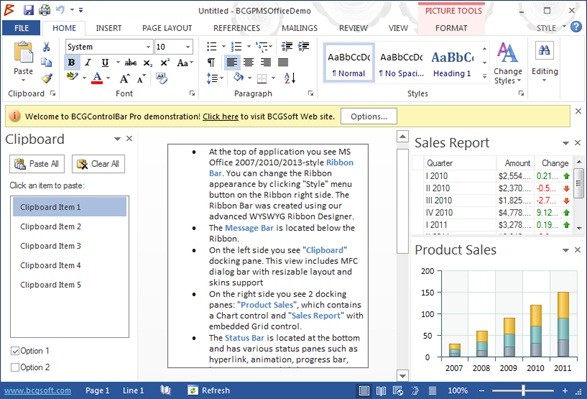This screenshot has width=587, height=399.
Task: Switch to the MAILINGS tab
Action: [299, 28]
